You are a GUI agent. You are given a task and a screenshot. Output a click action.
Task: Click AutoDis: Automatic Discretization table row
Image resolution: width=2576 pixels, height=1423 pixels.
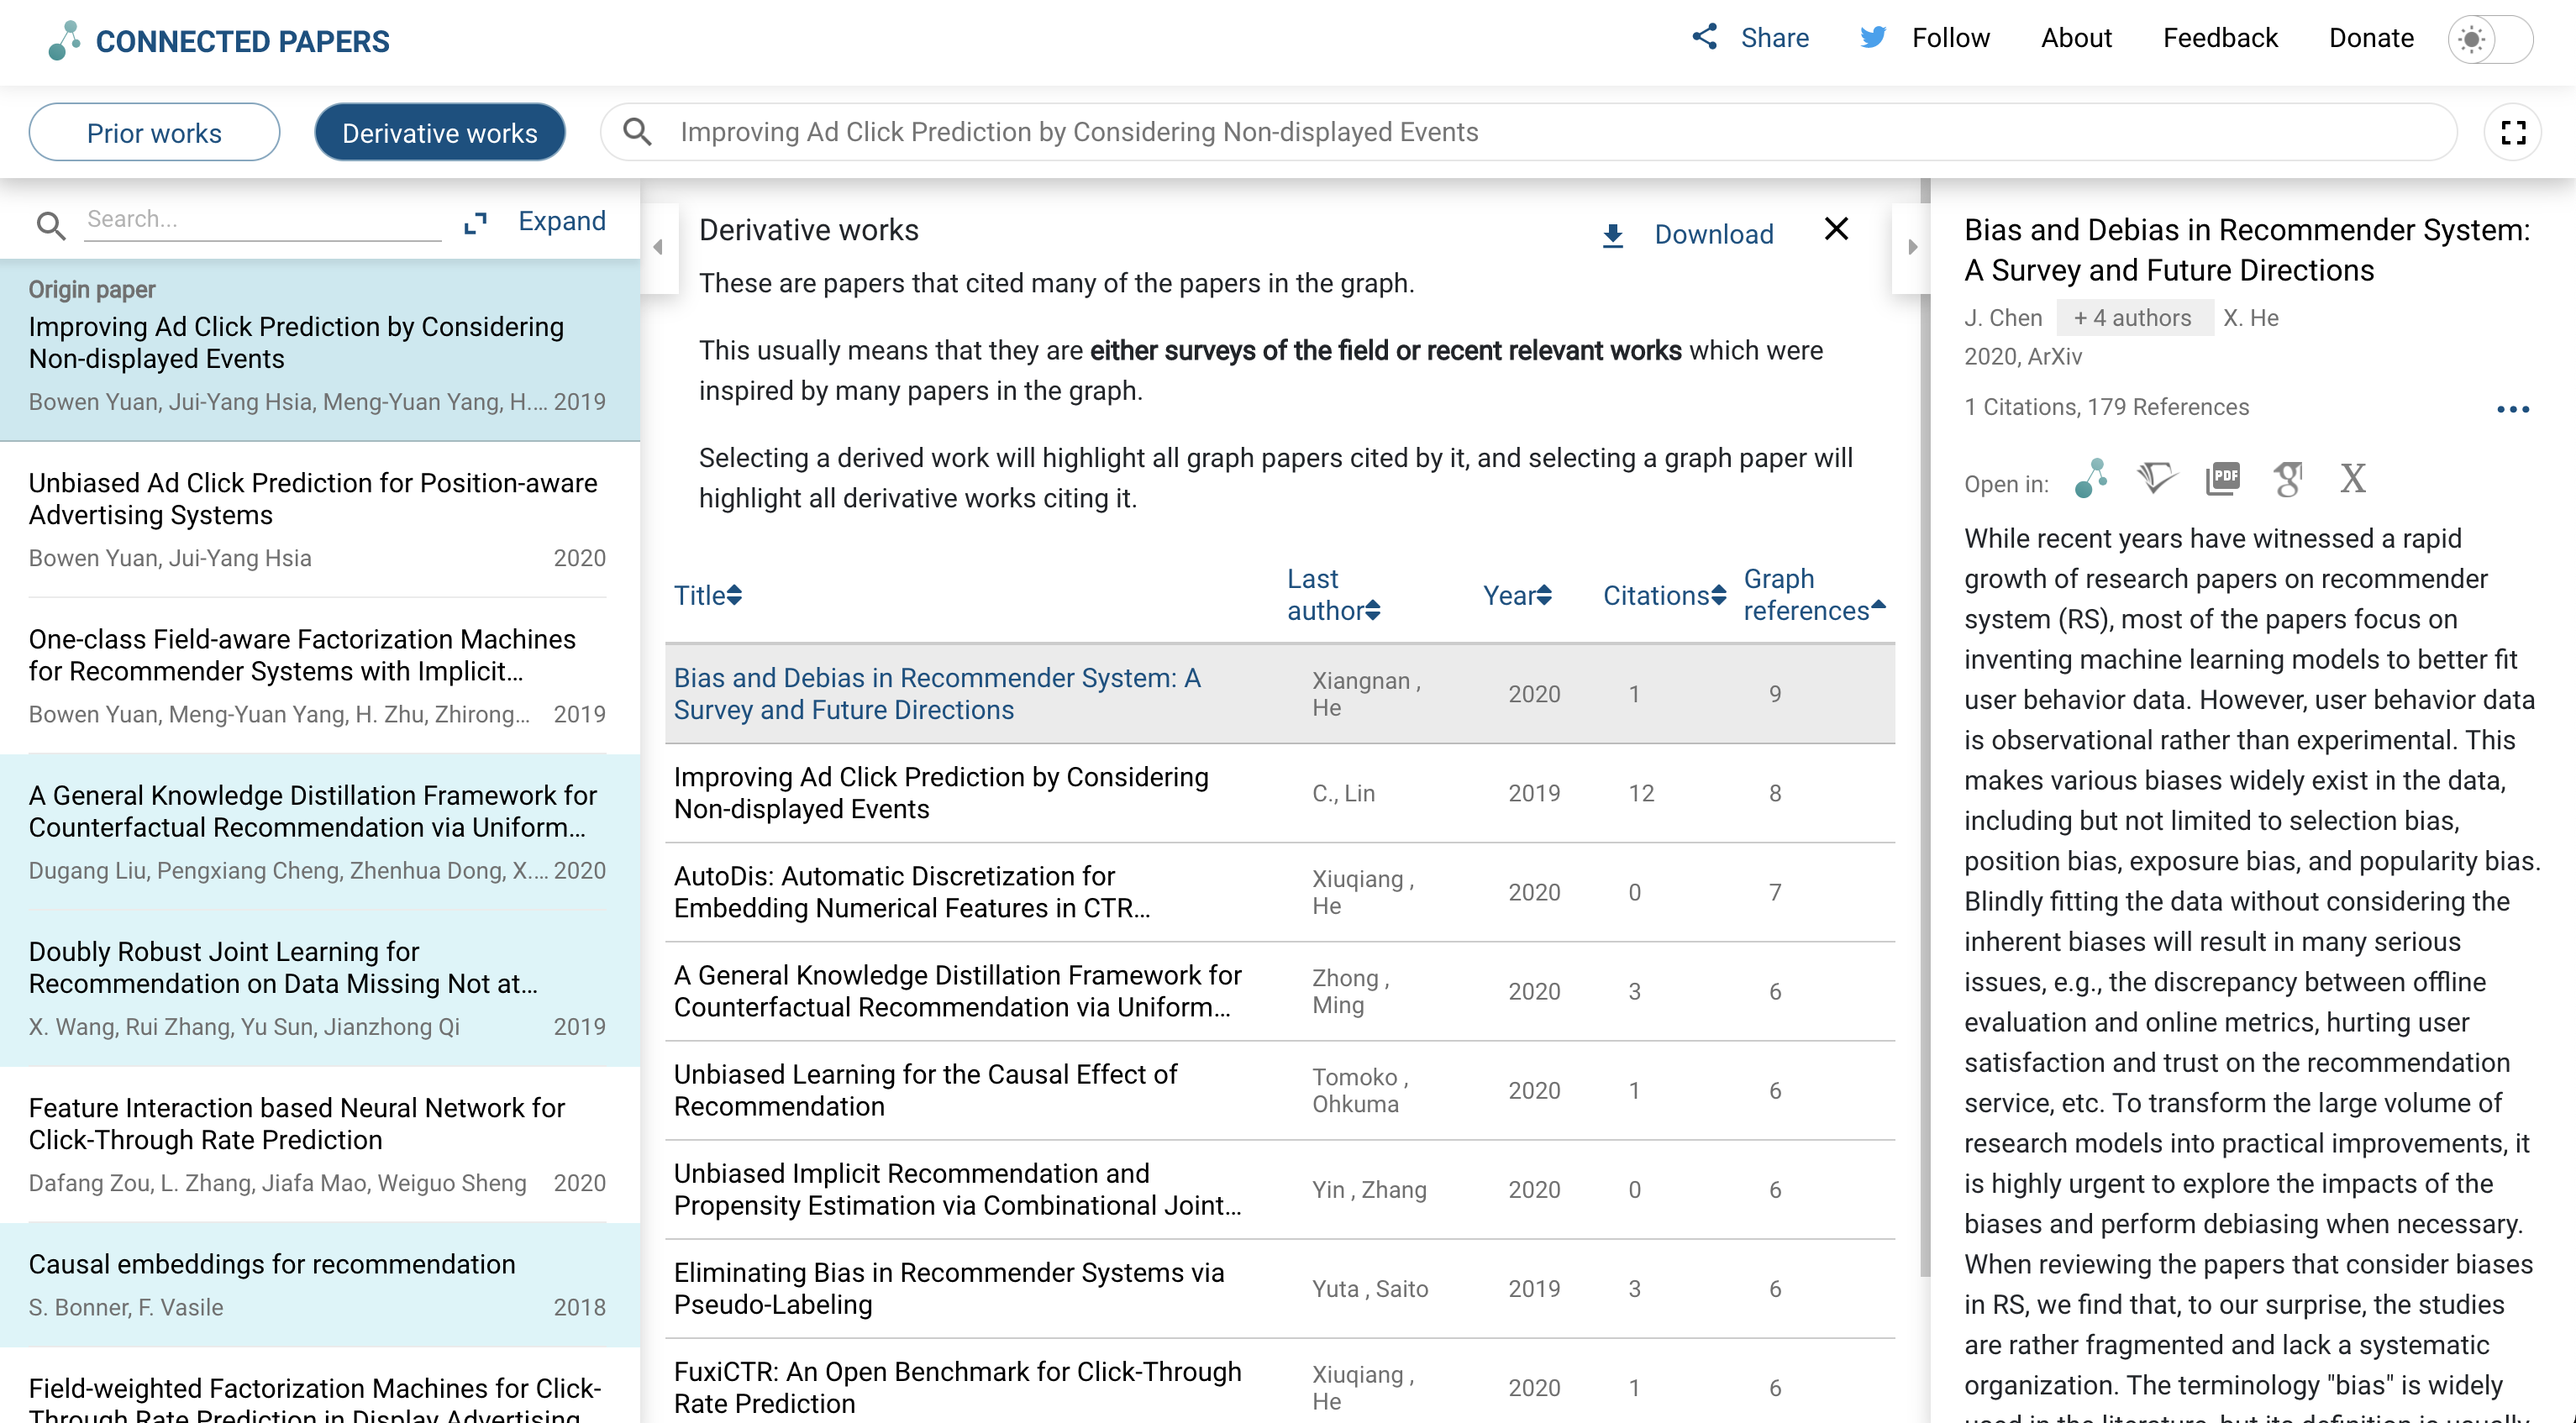1279,892
